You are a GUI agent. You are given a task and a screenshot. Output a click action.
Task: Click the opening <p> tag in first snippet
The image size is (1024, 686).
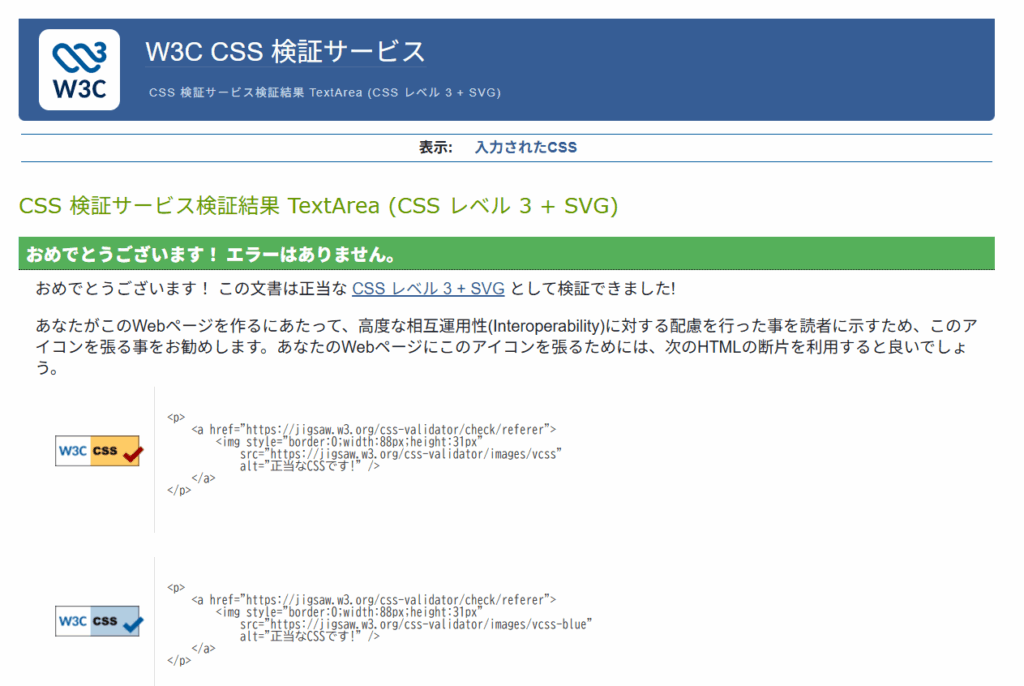[176, 418]
